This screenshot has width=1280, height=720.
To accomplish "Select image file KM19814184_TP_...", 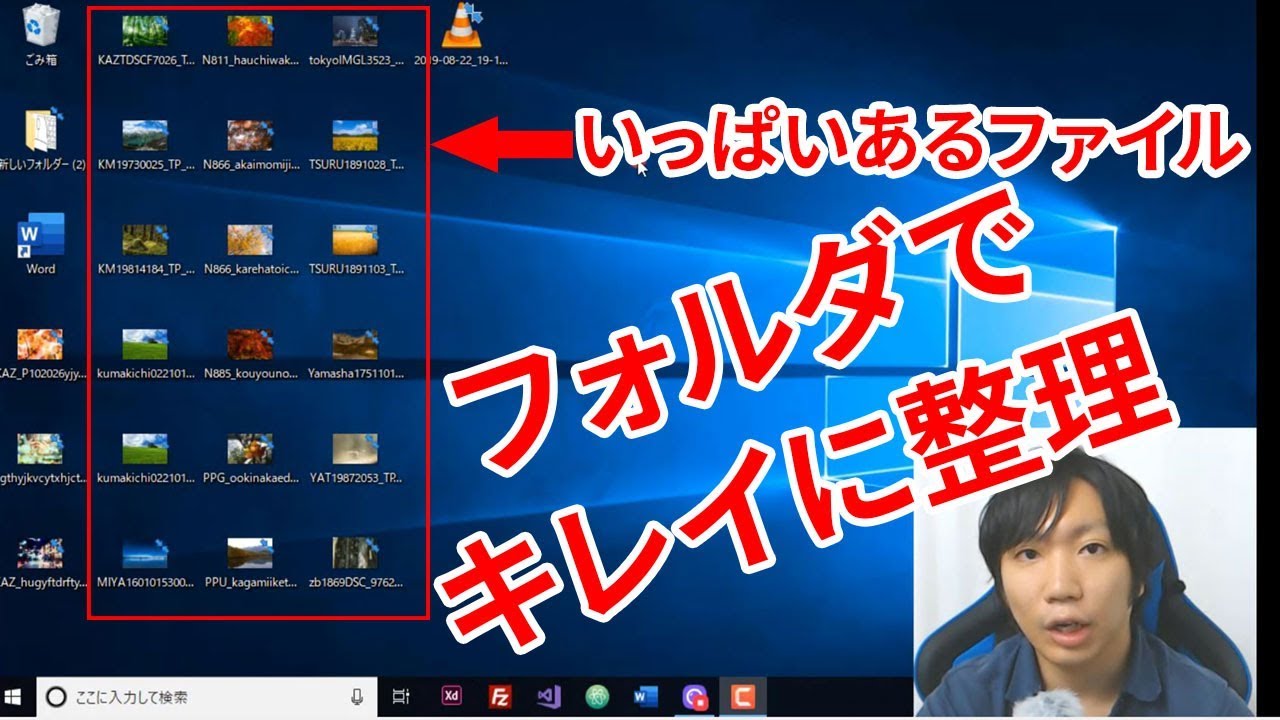I will click(145, 249).
